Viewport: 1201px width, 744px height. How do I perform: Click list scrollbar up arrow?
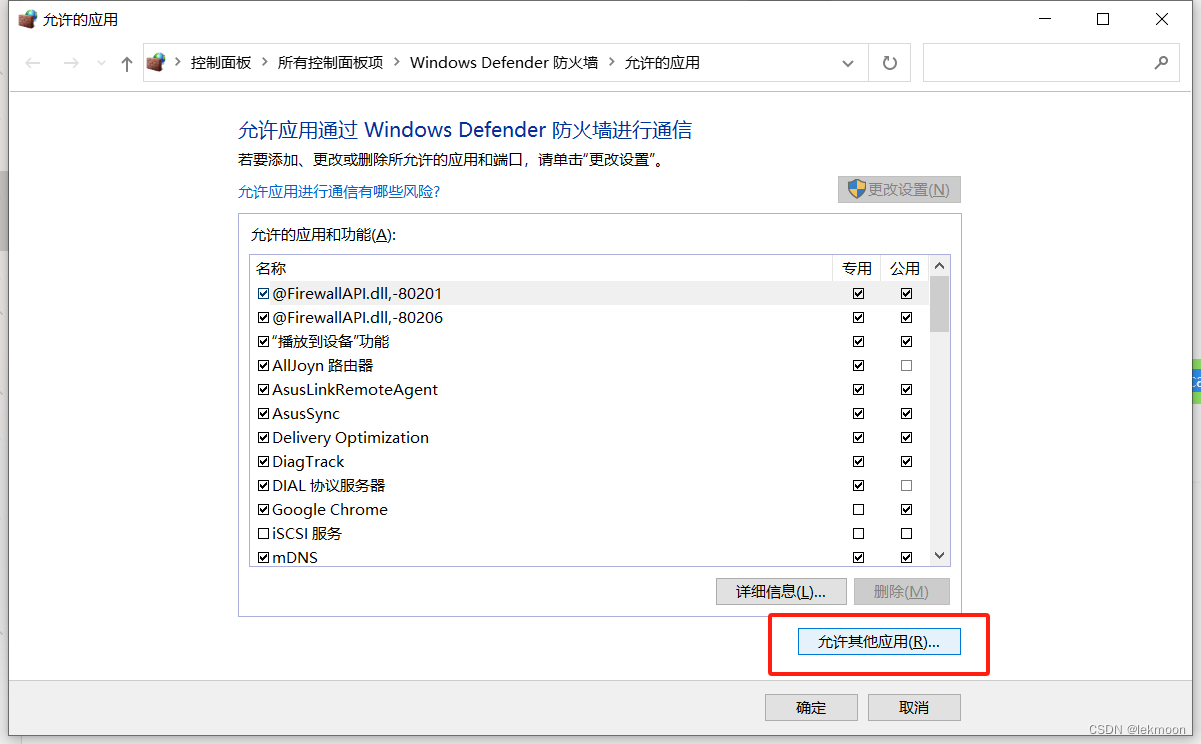[x=939, y=267]
